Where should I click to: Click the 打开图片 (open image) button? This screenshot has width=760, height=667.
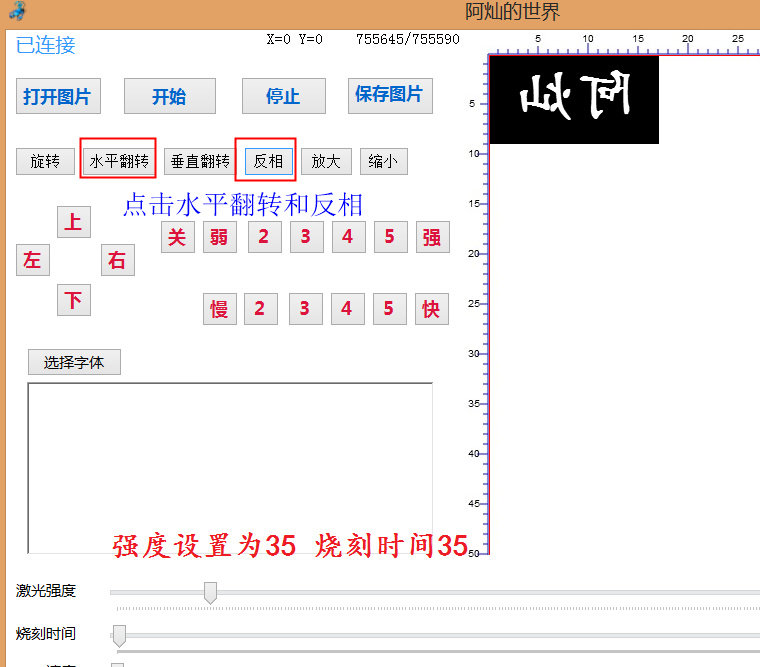57,97
